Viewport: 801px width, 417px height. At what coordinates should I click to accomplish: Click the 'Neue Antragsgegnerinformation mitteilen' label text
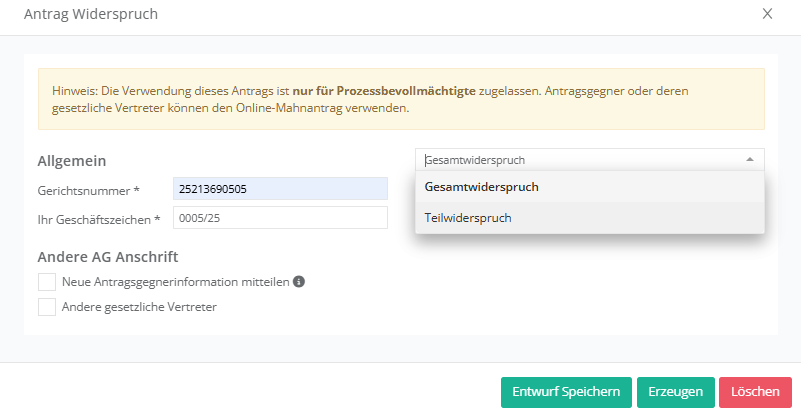pyautogui.click(x=175, y=282)
